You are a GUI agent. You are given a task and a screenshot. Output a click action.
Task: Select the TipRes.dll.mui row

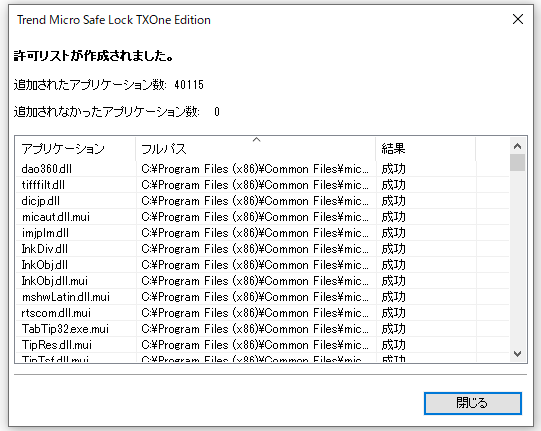pyautogui.click(x=262, y=345)
